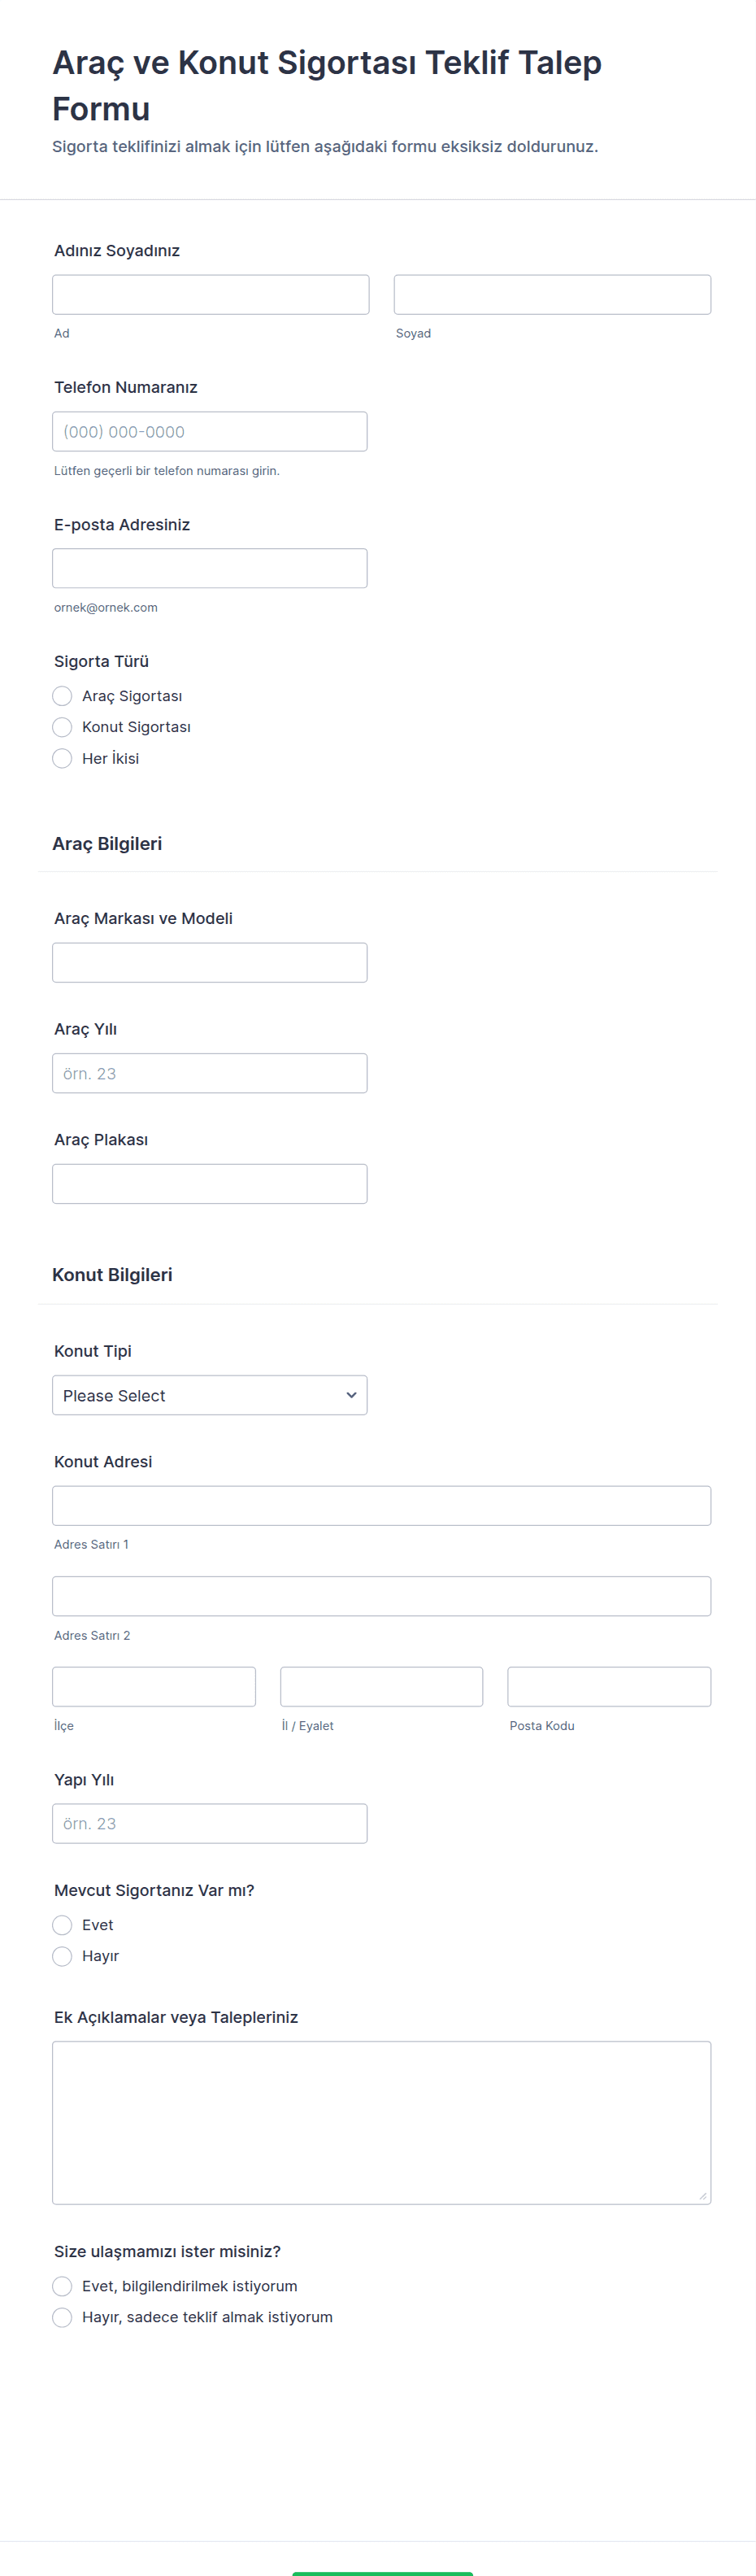
Task: Choose Evet, bilgilendirilmek istiyorum option
Action: 62,2286
